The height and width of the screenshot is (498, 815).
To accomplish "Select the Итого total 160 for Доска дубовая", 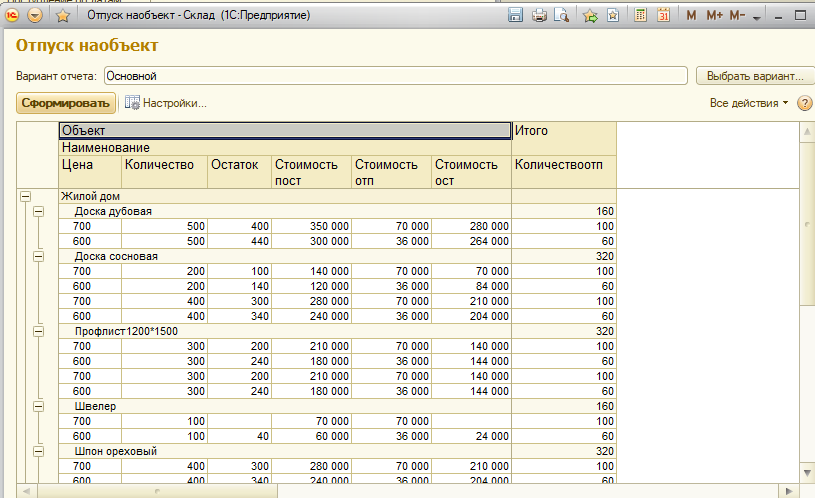I will (564, 212).
